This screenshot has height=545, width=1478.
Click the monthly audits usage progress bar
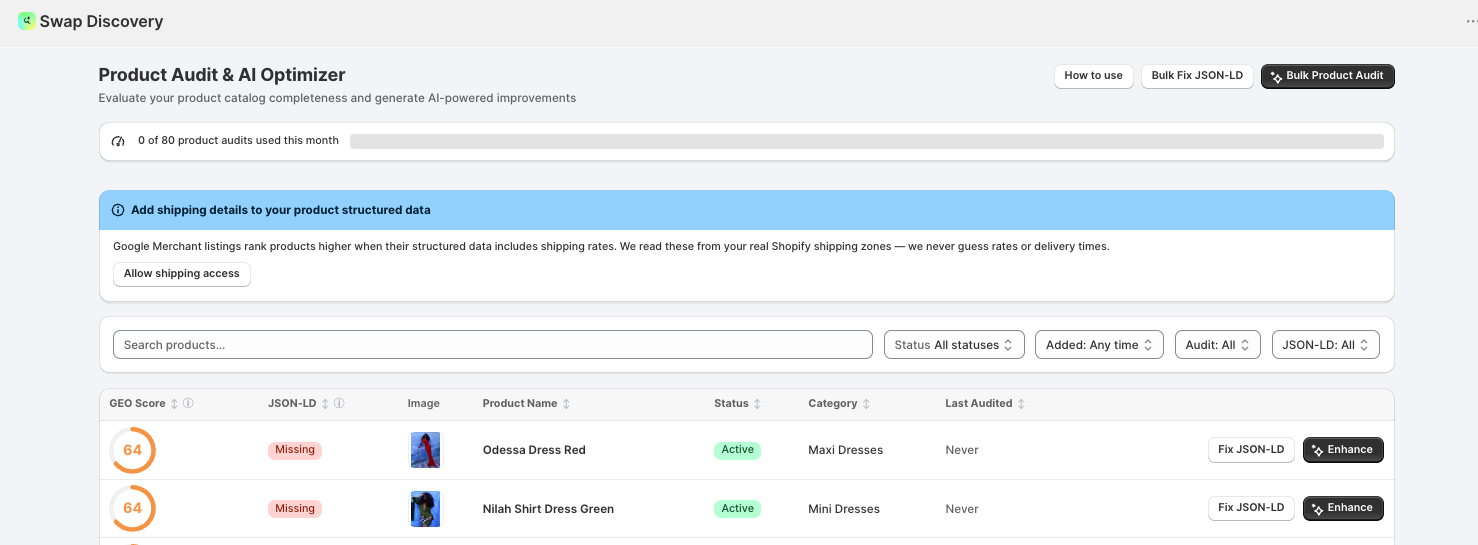click(867, 141)
